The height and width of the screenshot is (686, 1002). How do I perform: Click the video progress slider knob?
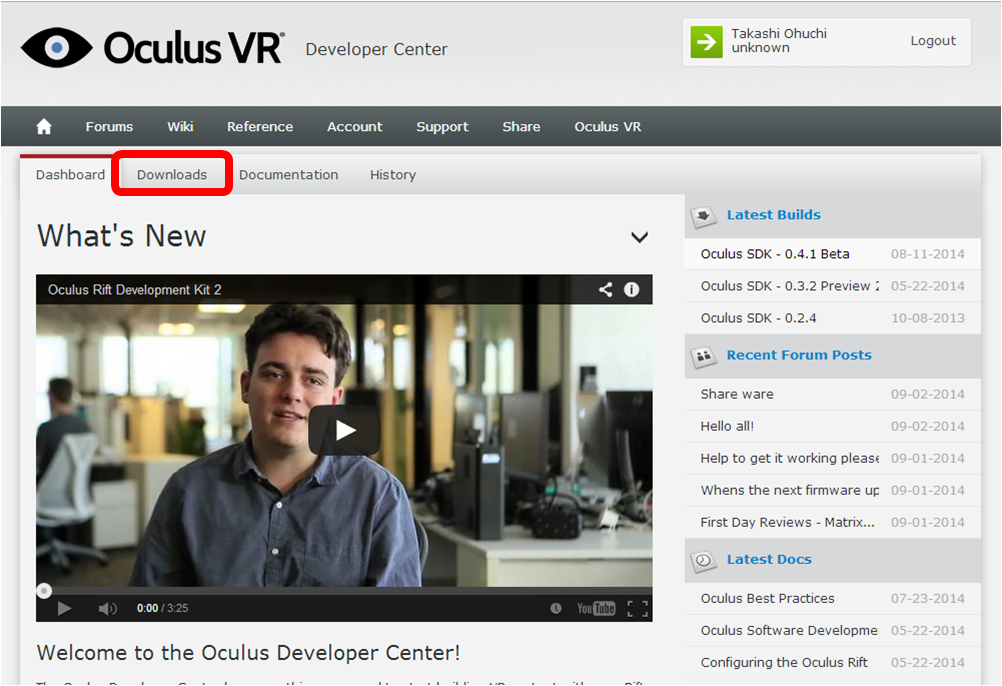pos(43,591)
